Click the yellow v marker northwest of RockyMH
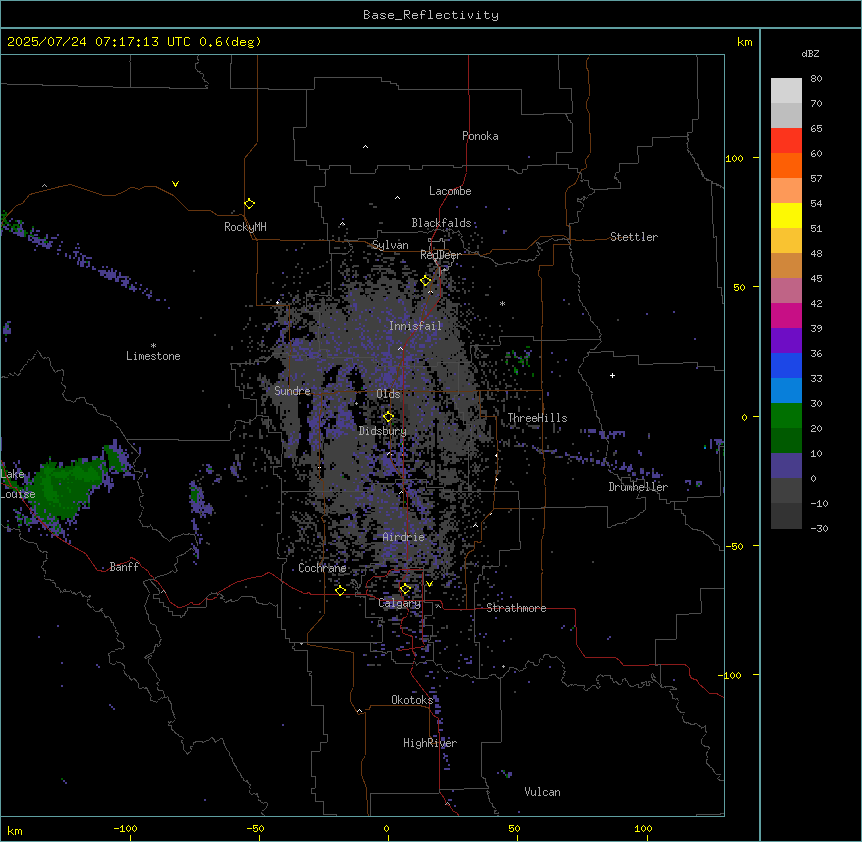Screen dimensions: 862x842 175,184
